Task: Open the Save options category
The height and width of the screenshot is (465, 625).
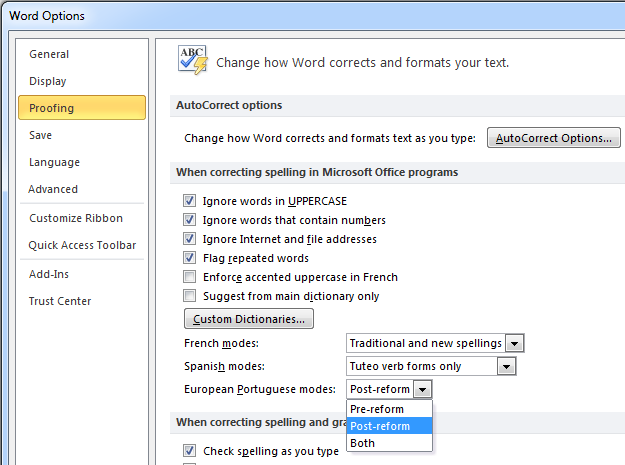Action: [x=40, y=135]
